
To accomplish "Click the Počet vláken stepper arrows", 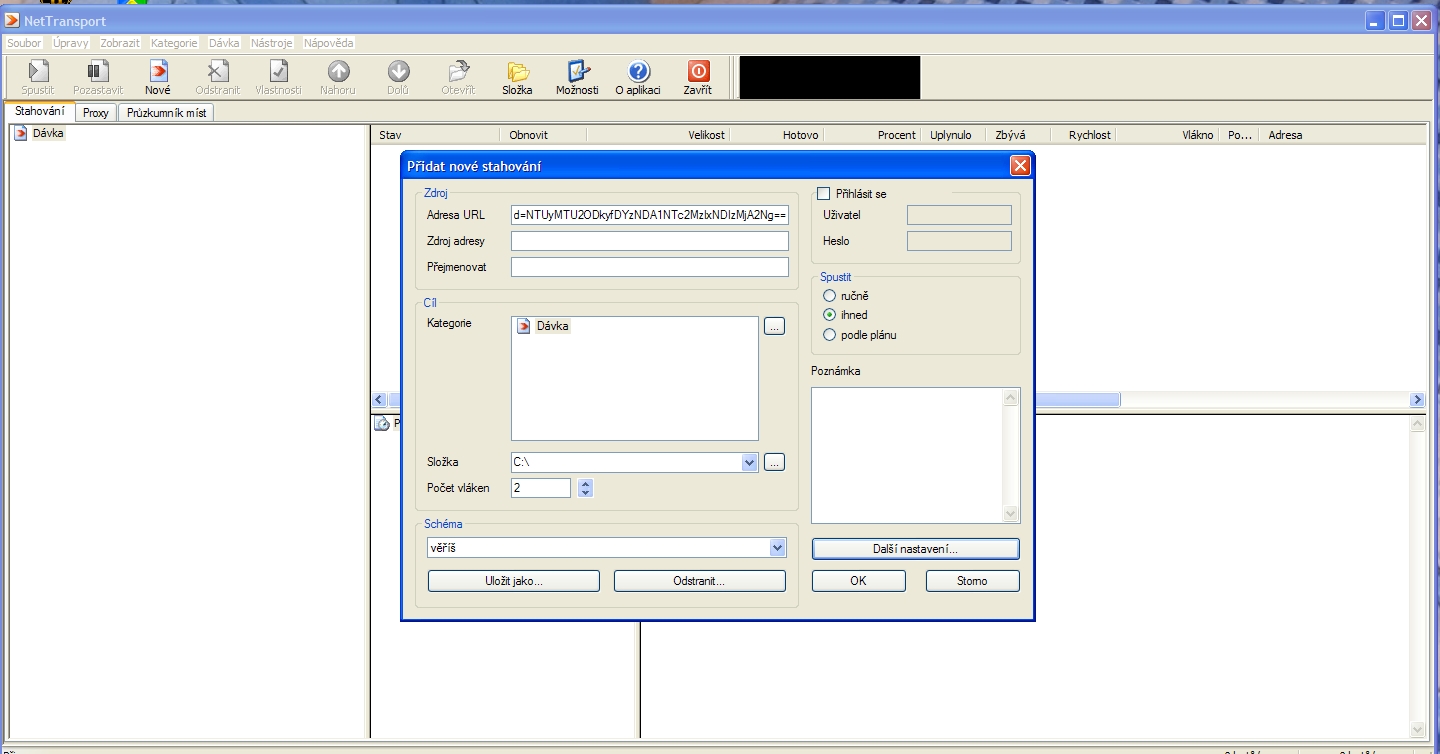I will click(x=586, y=488).
